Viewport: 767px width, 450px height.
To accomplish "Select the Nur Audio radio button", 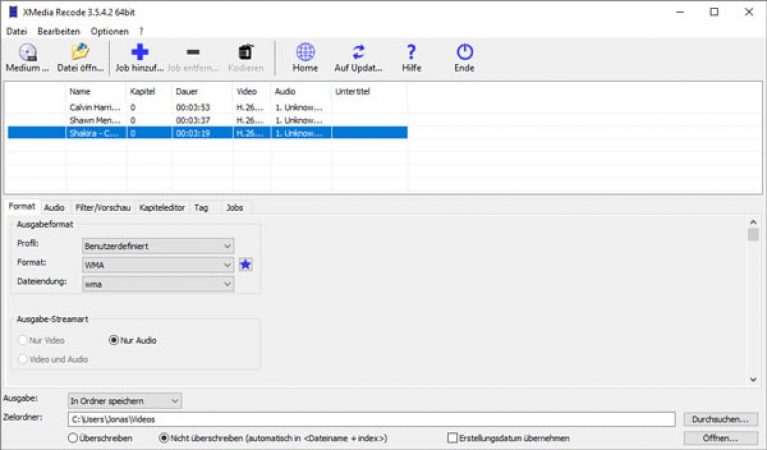I will 114,340.
